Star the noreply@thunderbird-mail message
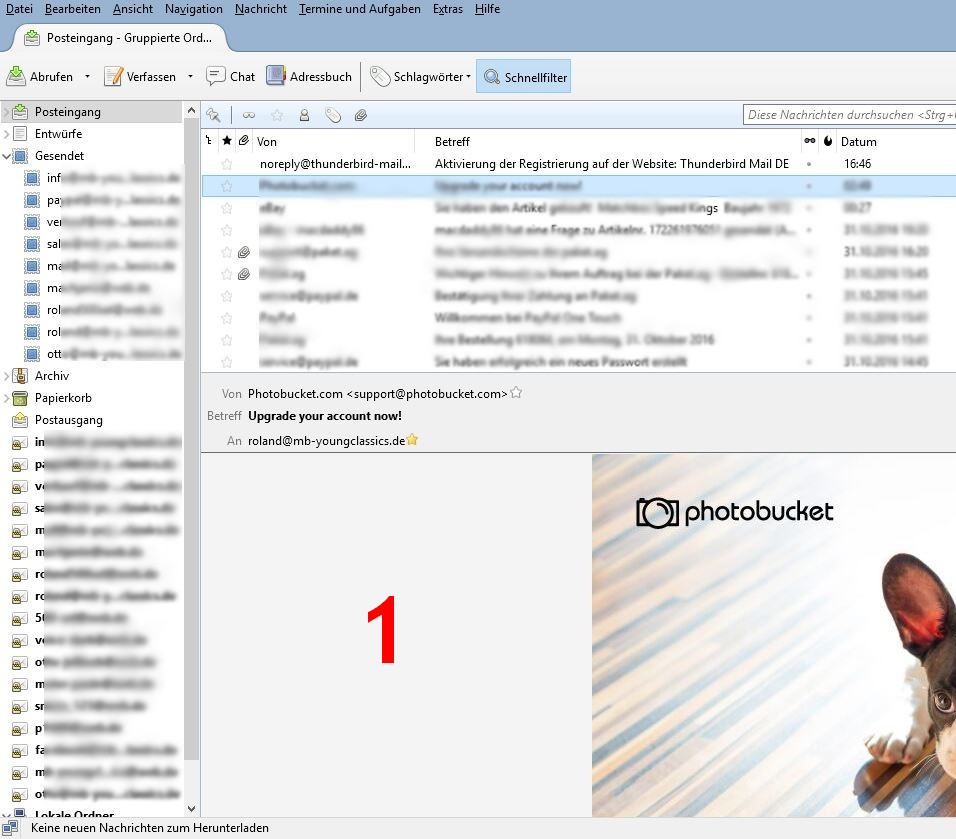This screenshot has height=839, width=956. [x=227, y=163]
